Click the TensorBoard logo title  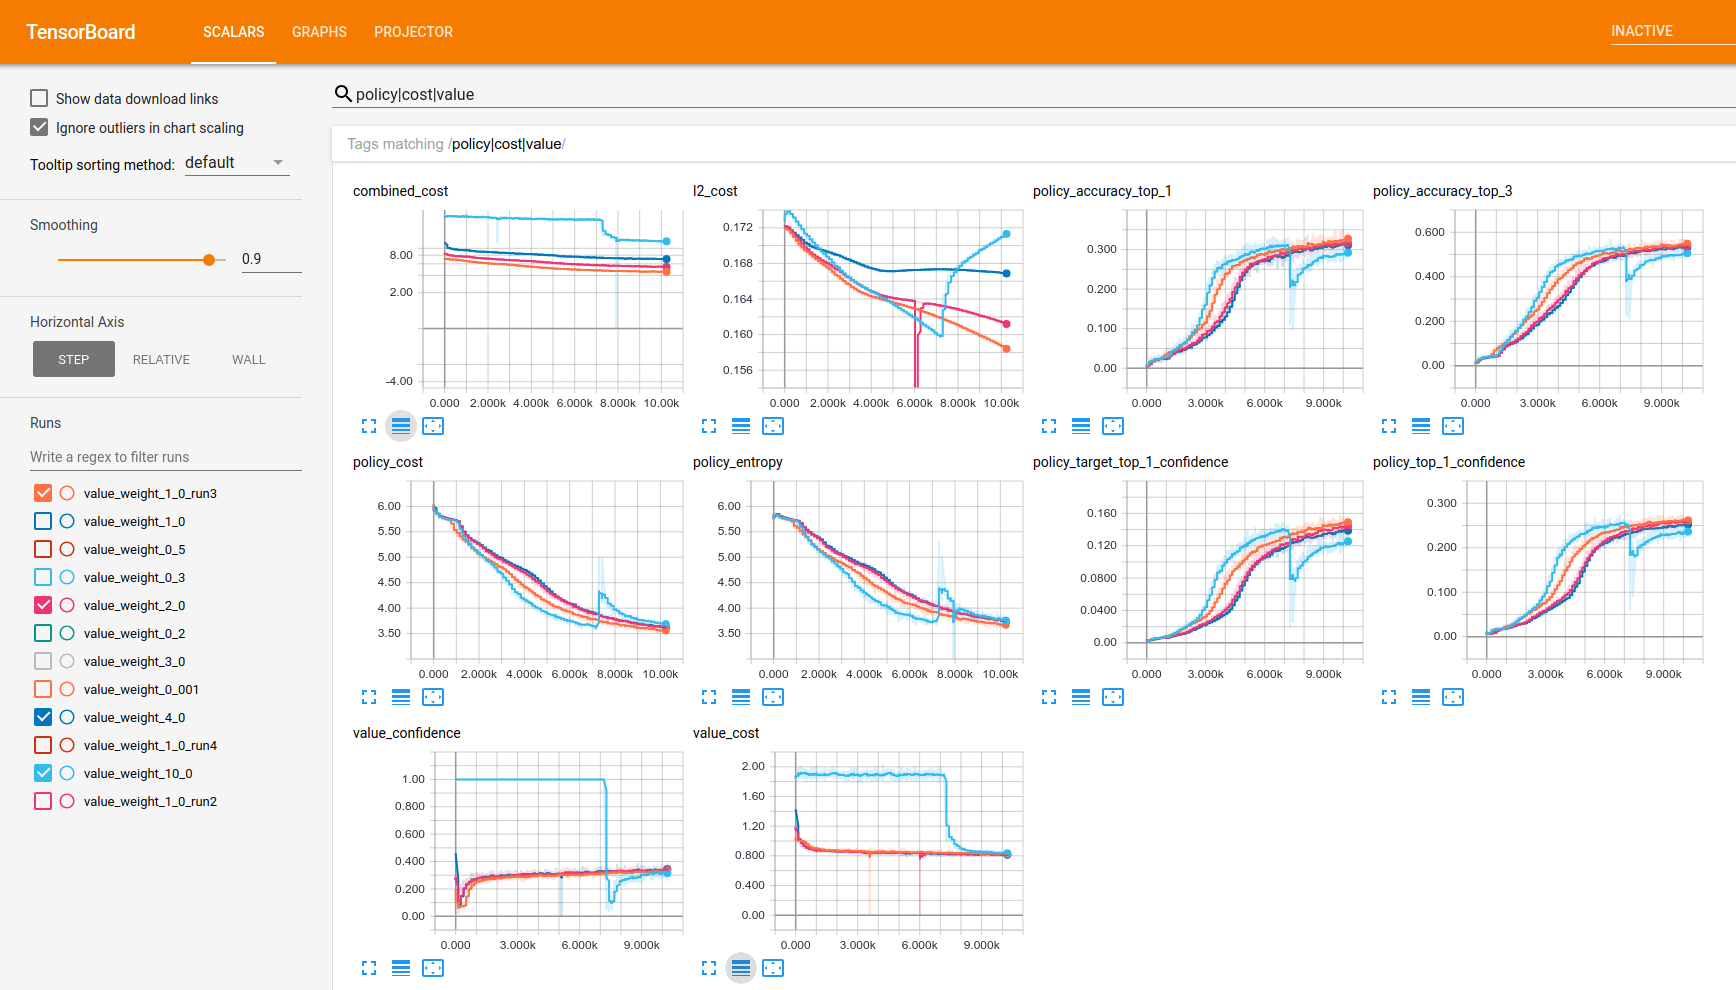click(x=81, y=32)
